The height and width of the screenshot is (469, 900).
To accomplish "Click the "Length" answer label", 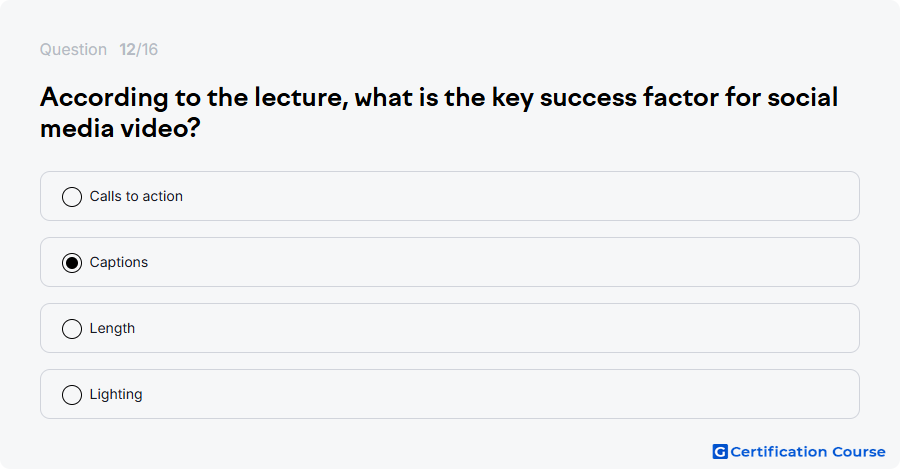I will (112, 328).
